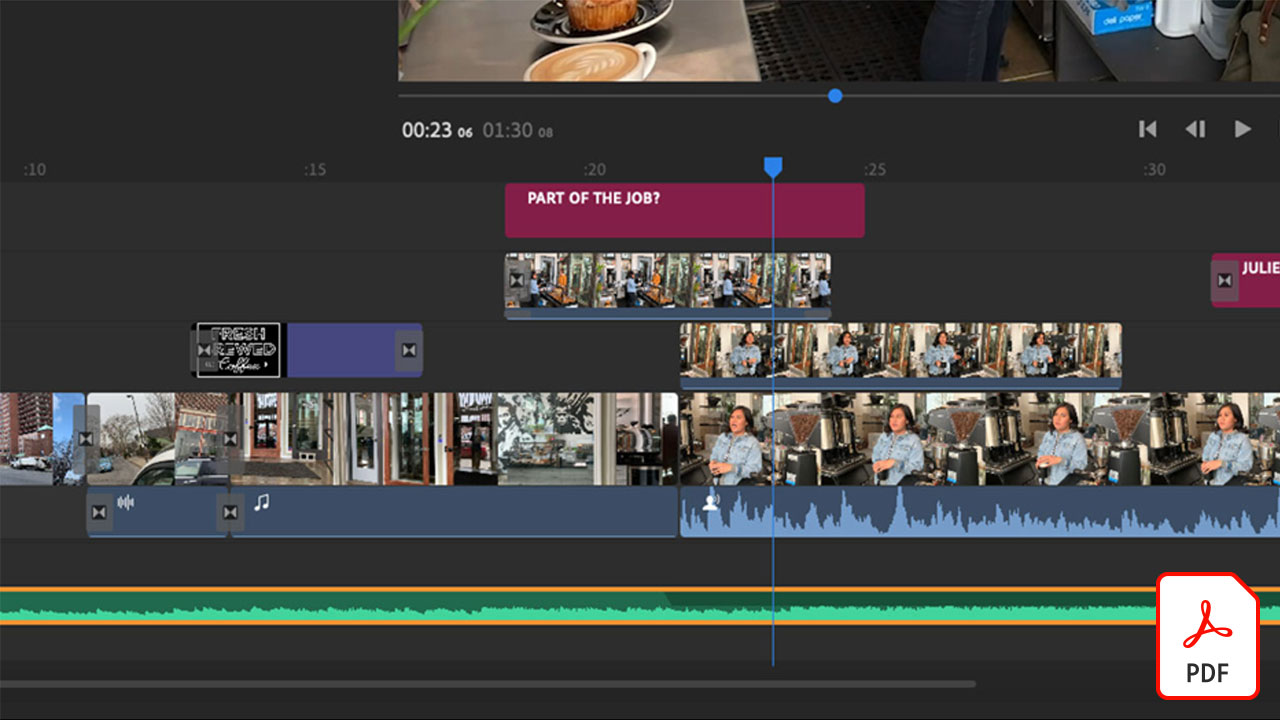Screen dimensions: 1280x720
Task: Open transition icon on barista overlay clip
Action: 517,280
